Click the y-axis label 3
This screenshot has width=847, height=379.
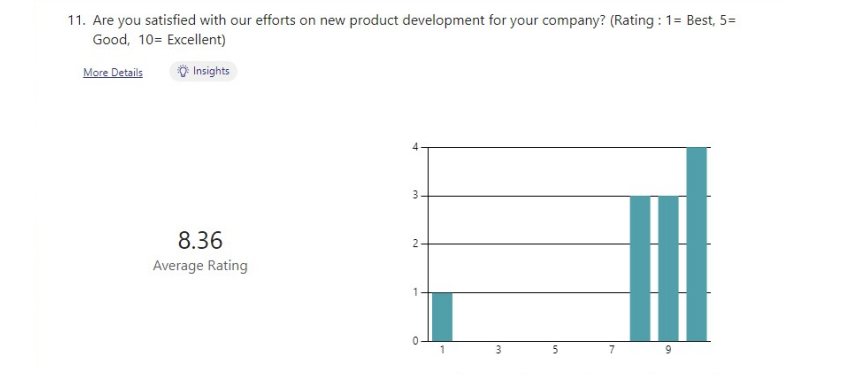(415, 195)
